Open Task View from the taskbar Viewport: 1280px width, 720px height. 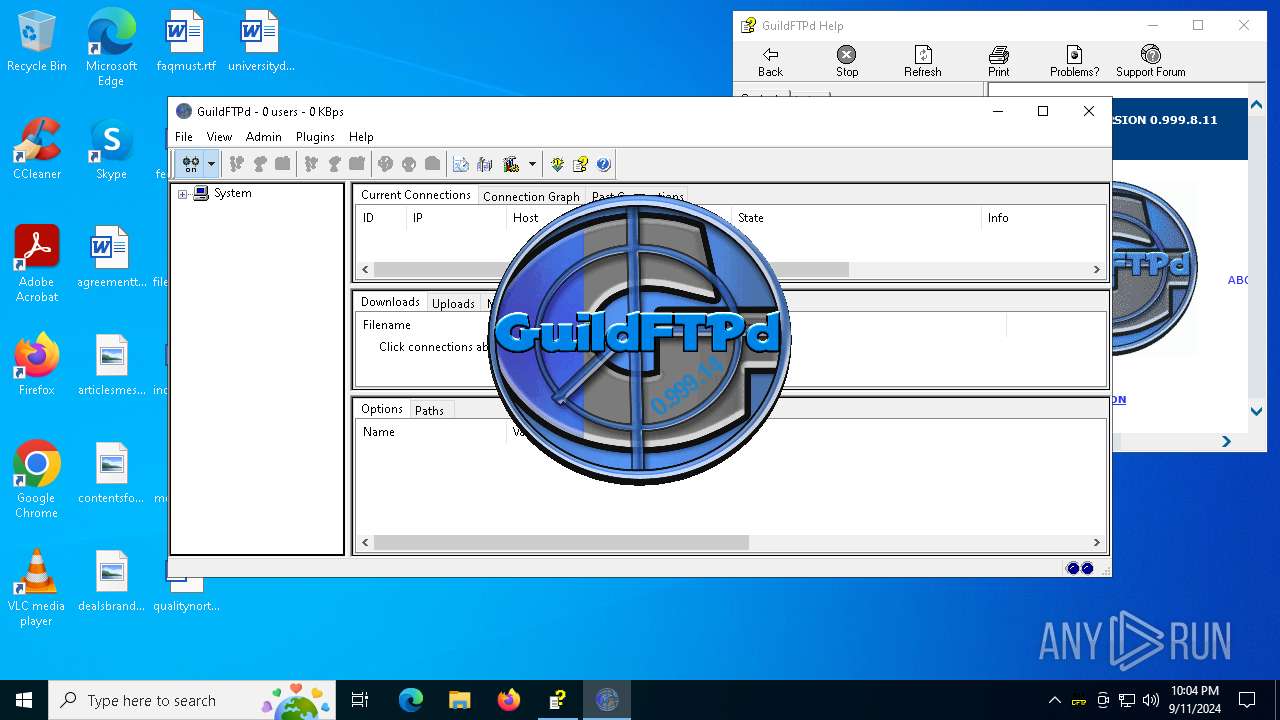pos(361,700)
